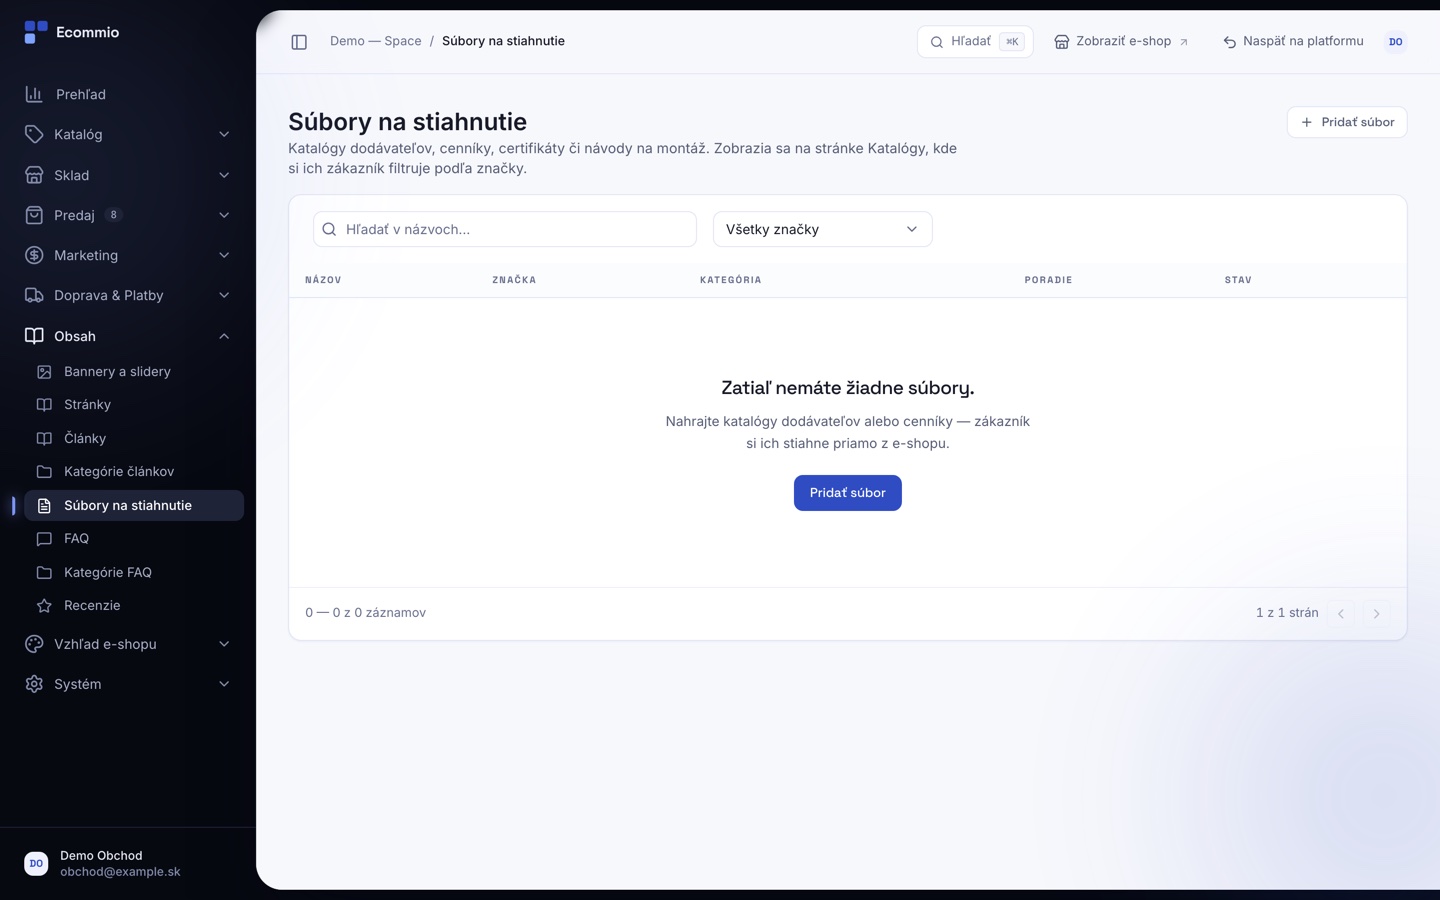
Task: Collapse the Obsah menu chevron
Action: [x=224, y=336]
